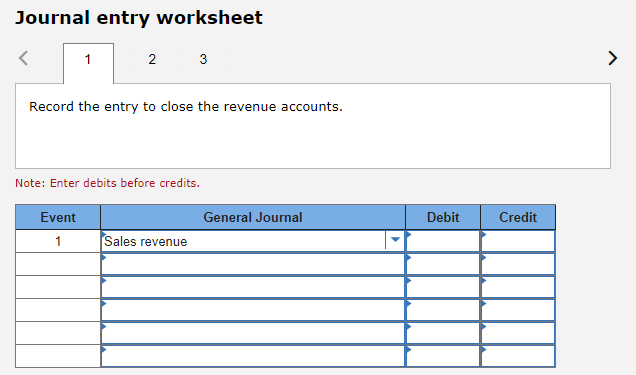The width and height of the screenshot is (636, 375).
Task: Click the Debit column header
Action: click(443, 217)
